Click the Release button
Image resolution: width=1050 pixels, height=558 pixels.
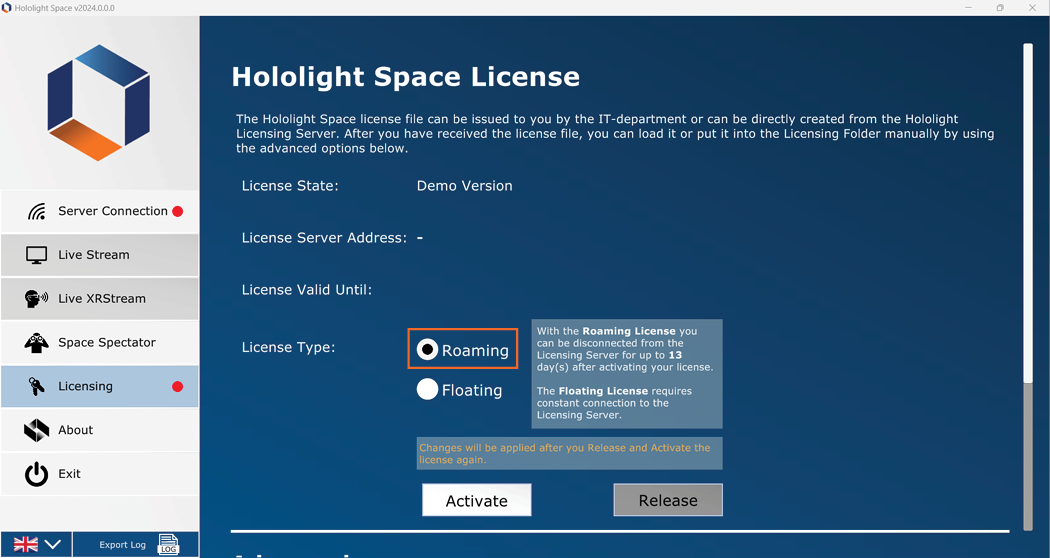[x=668, y=500]
